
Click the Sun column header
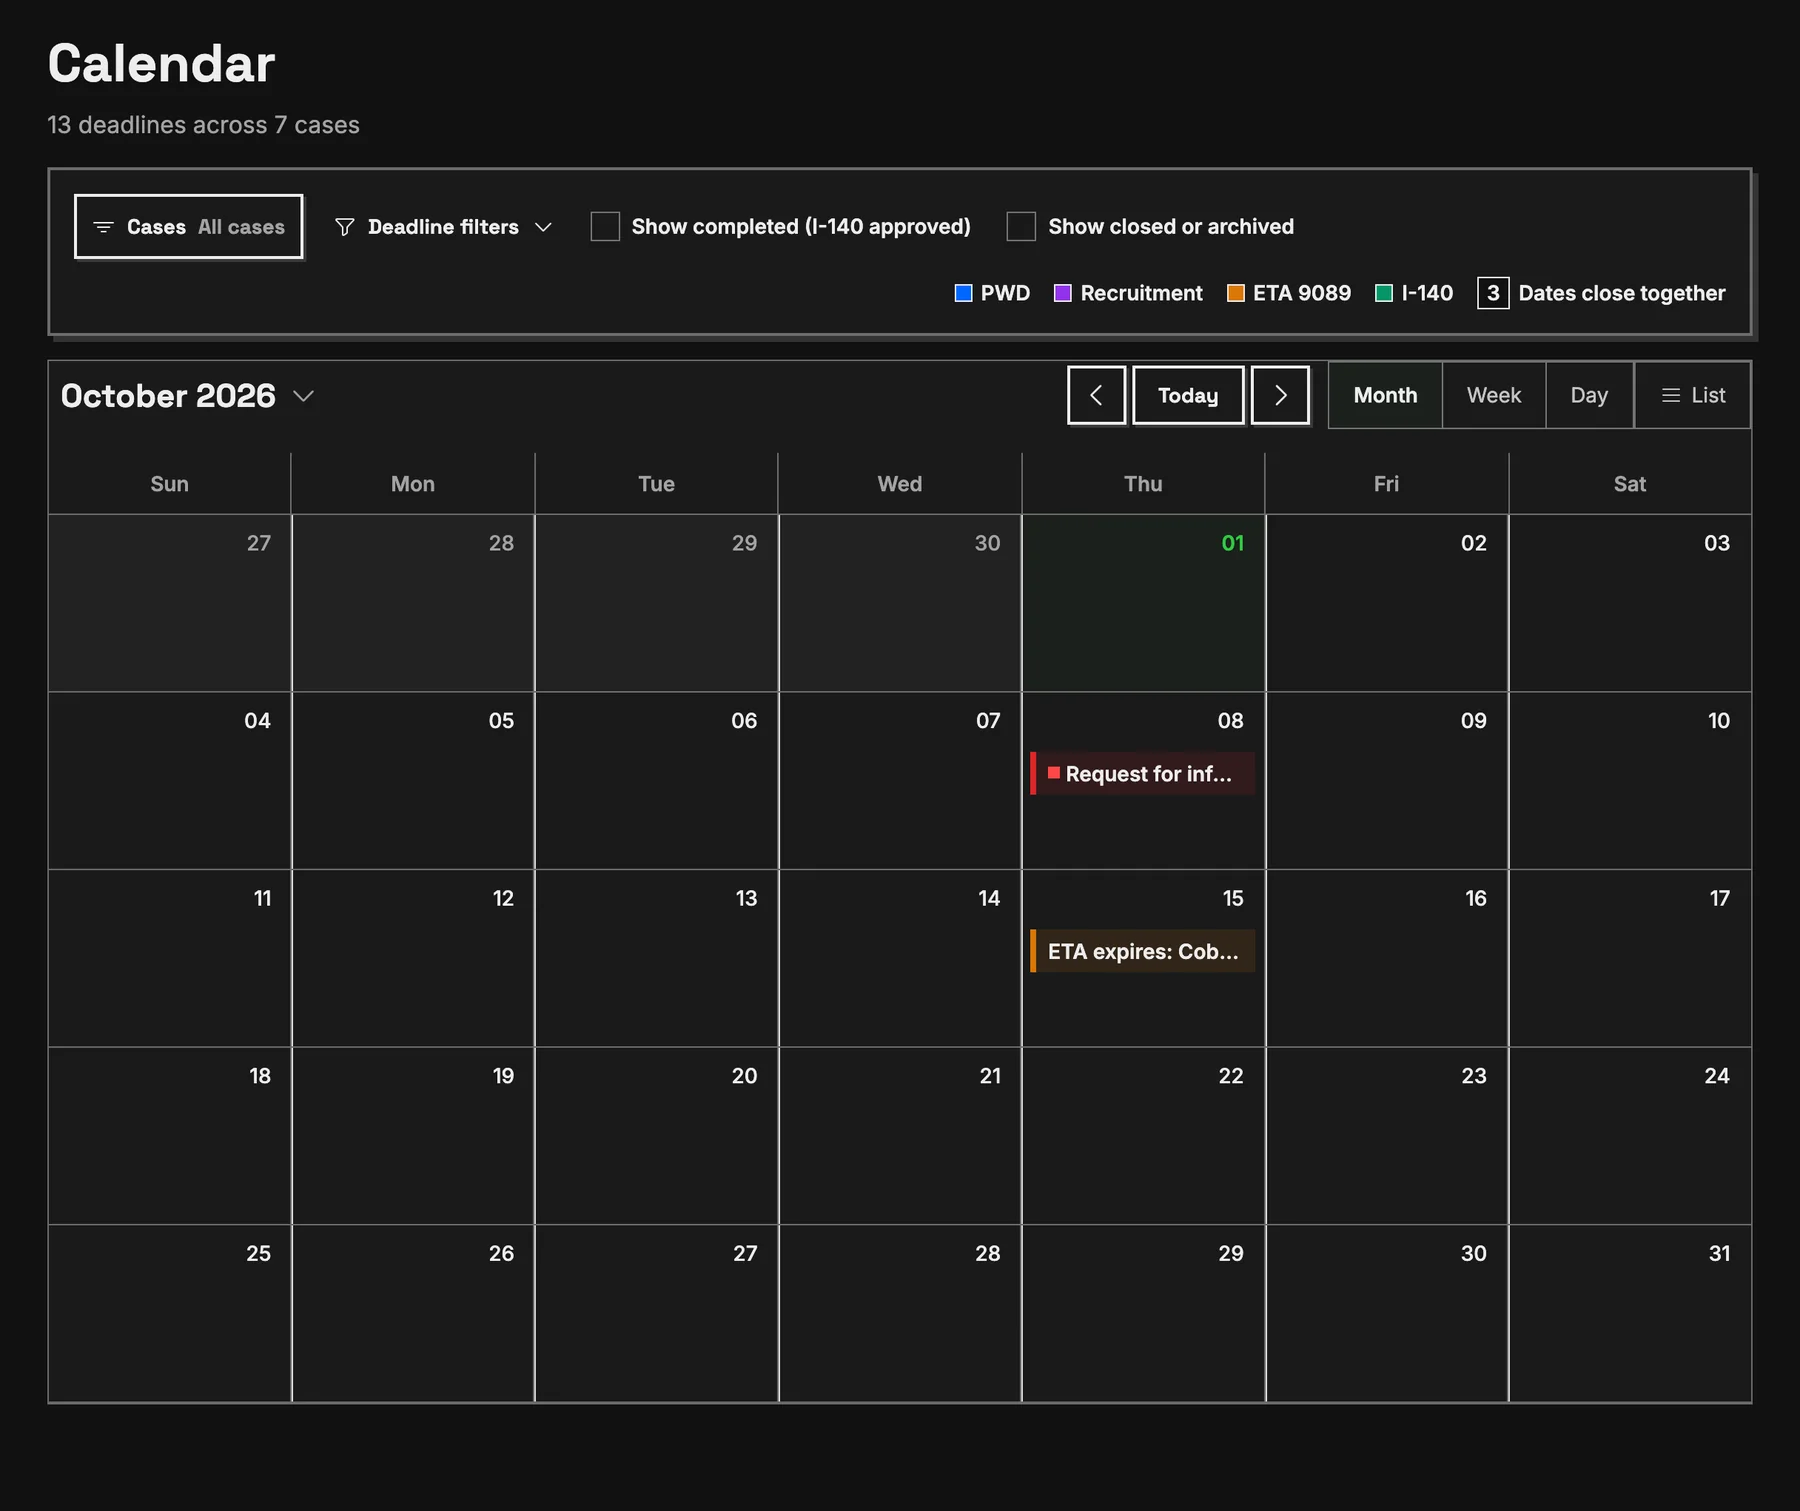pyautogui.click(x=169, y=484)
